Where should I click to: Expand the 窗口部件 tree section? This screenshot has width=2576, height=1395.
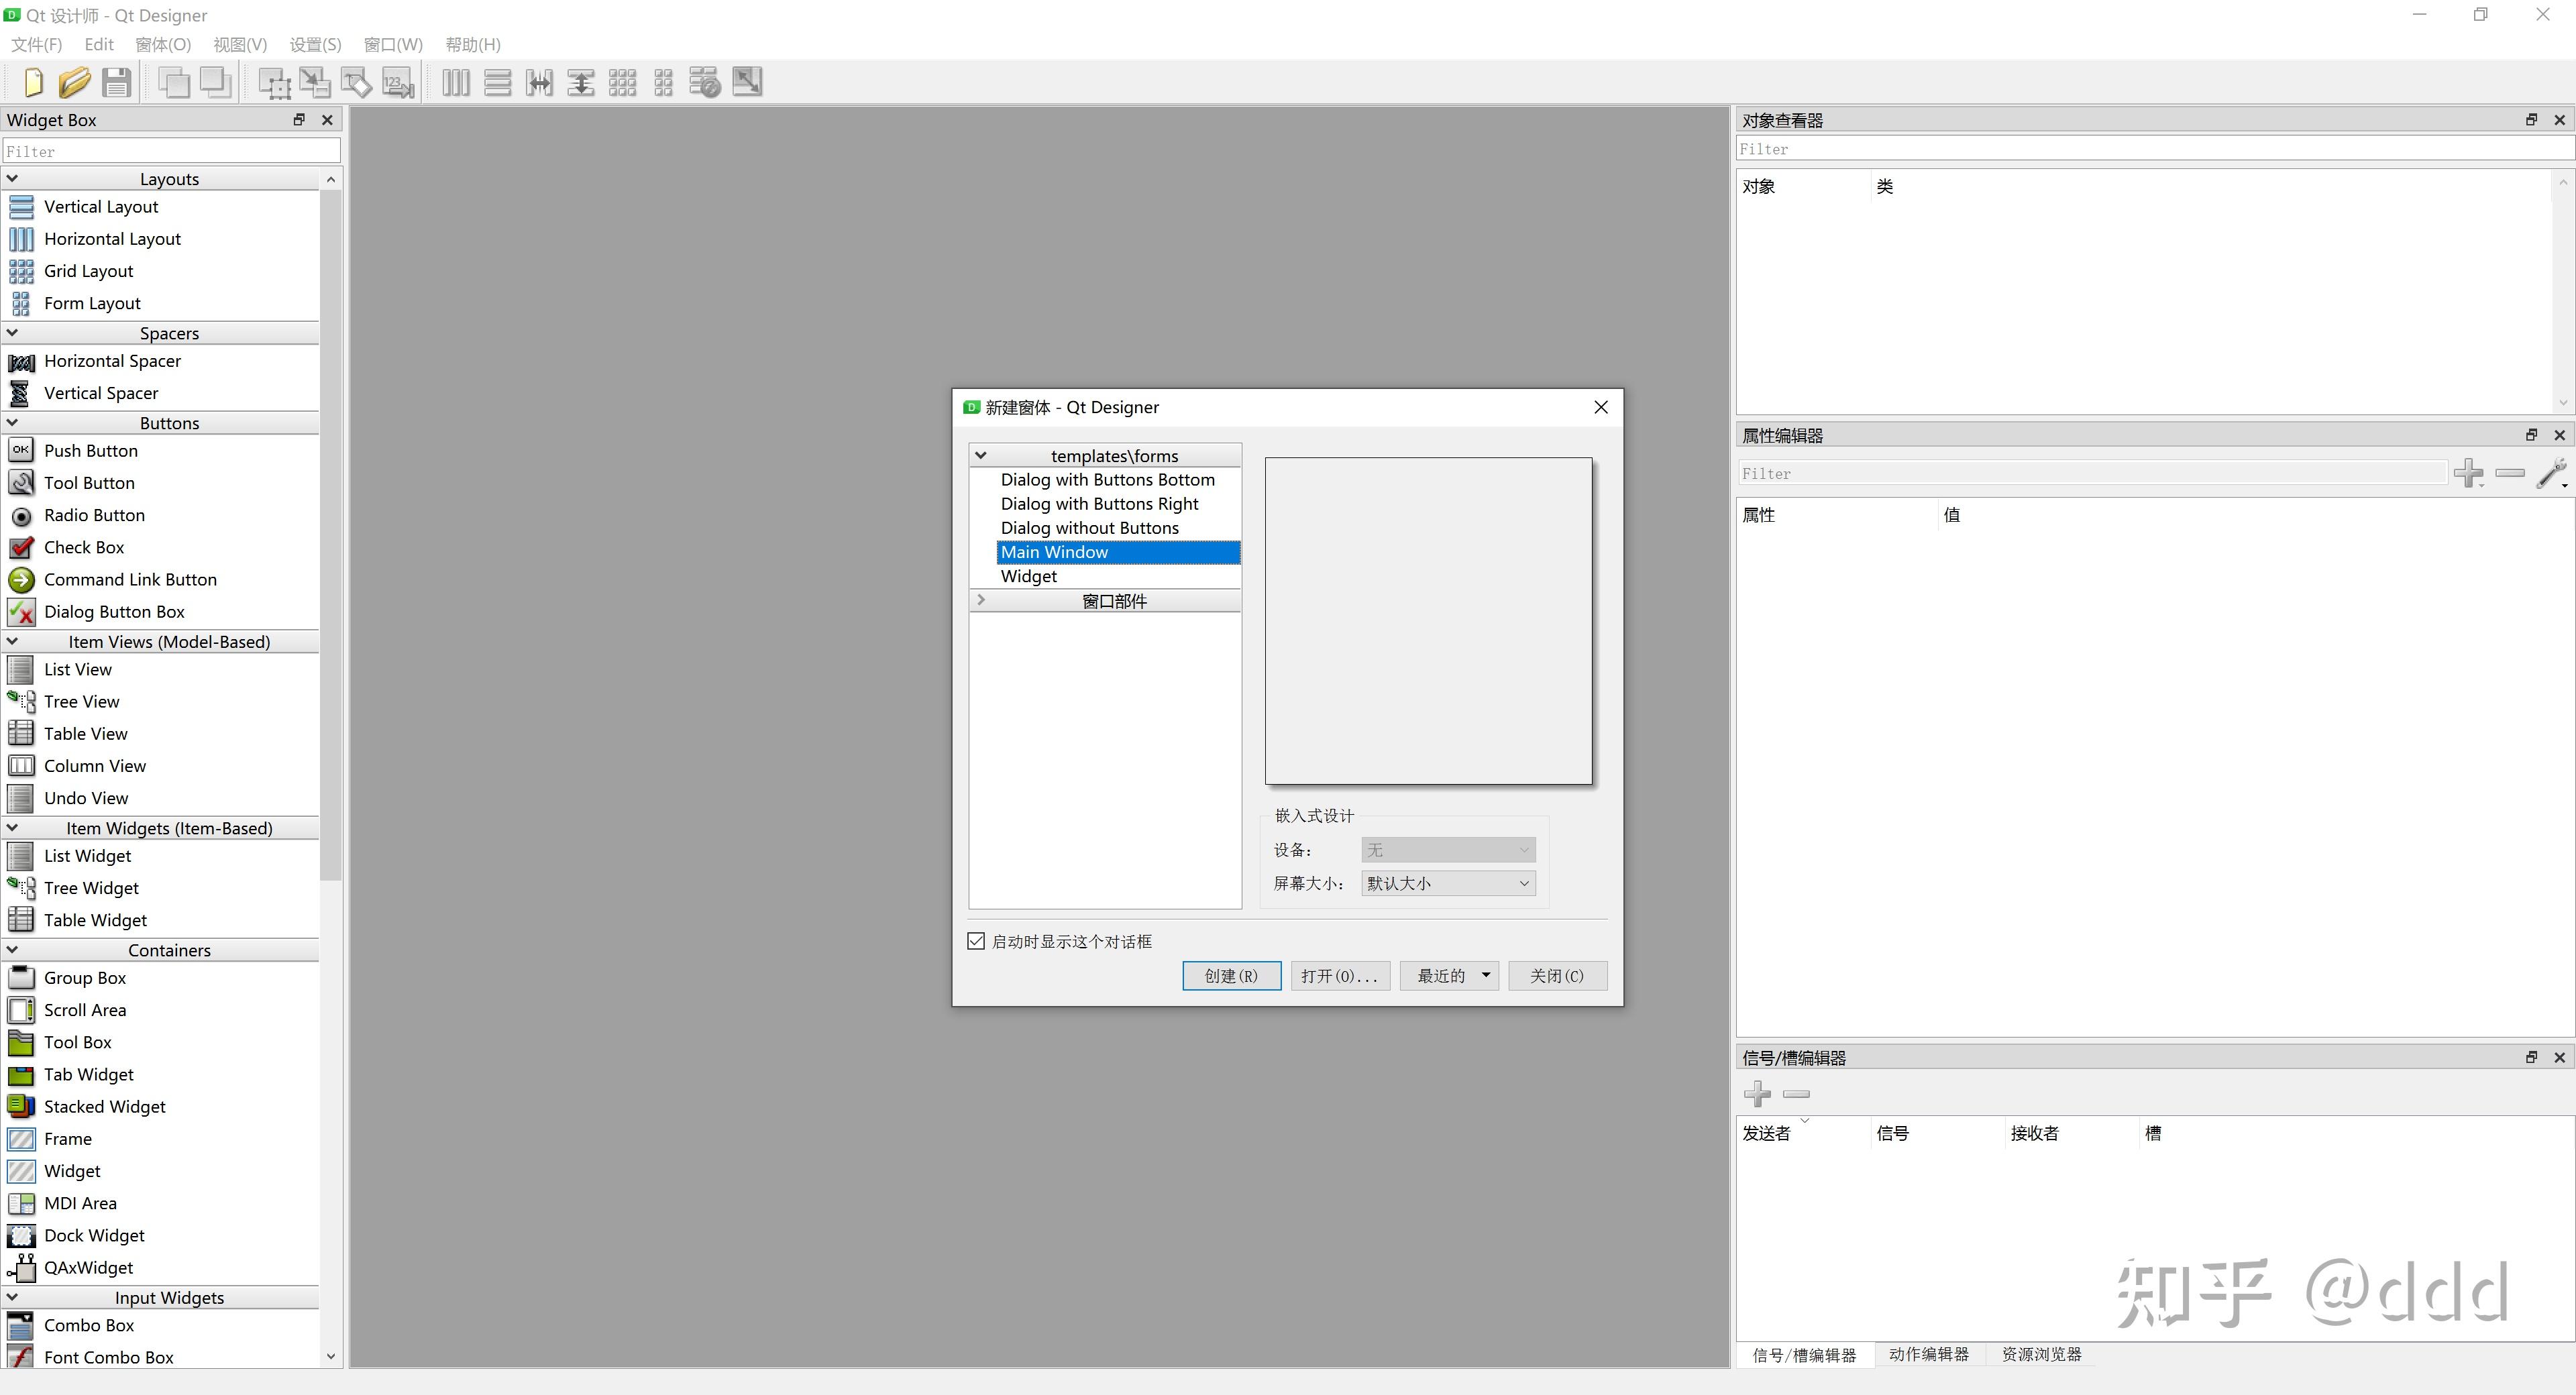pyautogui.click(x=981, y=600)
